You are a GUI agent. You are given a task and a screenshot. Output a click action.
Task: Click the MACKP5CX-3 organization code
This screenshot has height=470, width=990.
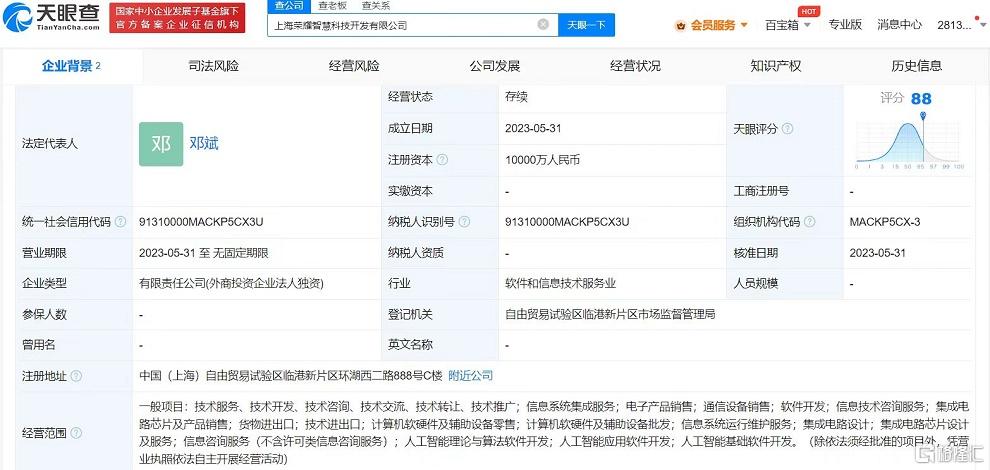(x=885, y=222)
